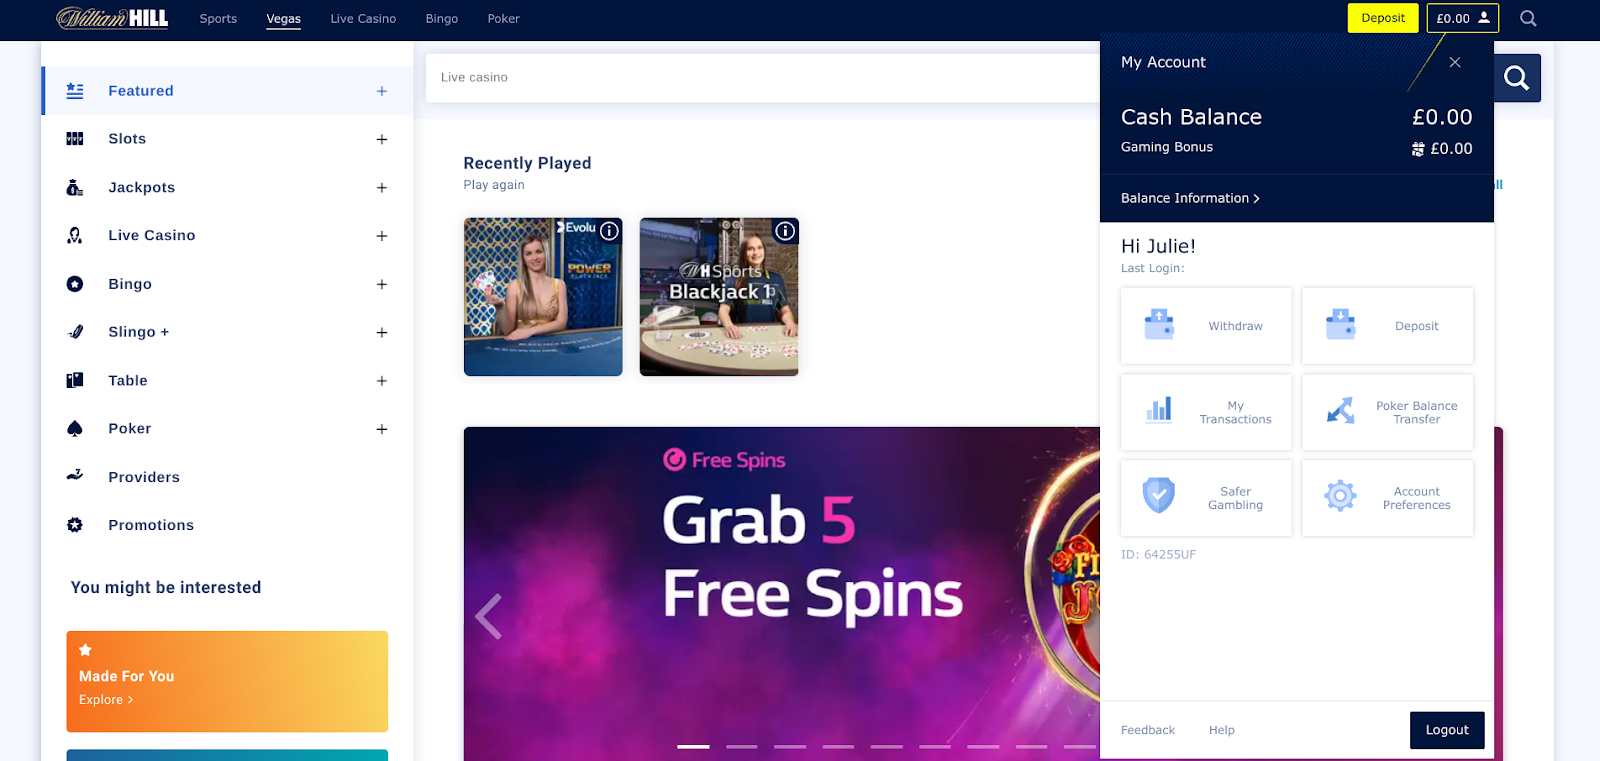Viewport: 1600px width, 761px height.
Task: Open the Help link
Action: pyautogui.click(x=1221, y=730)
